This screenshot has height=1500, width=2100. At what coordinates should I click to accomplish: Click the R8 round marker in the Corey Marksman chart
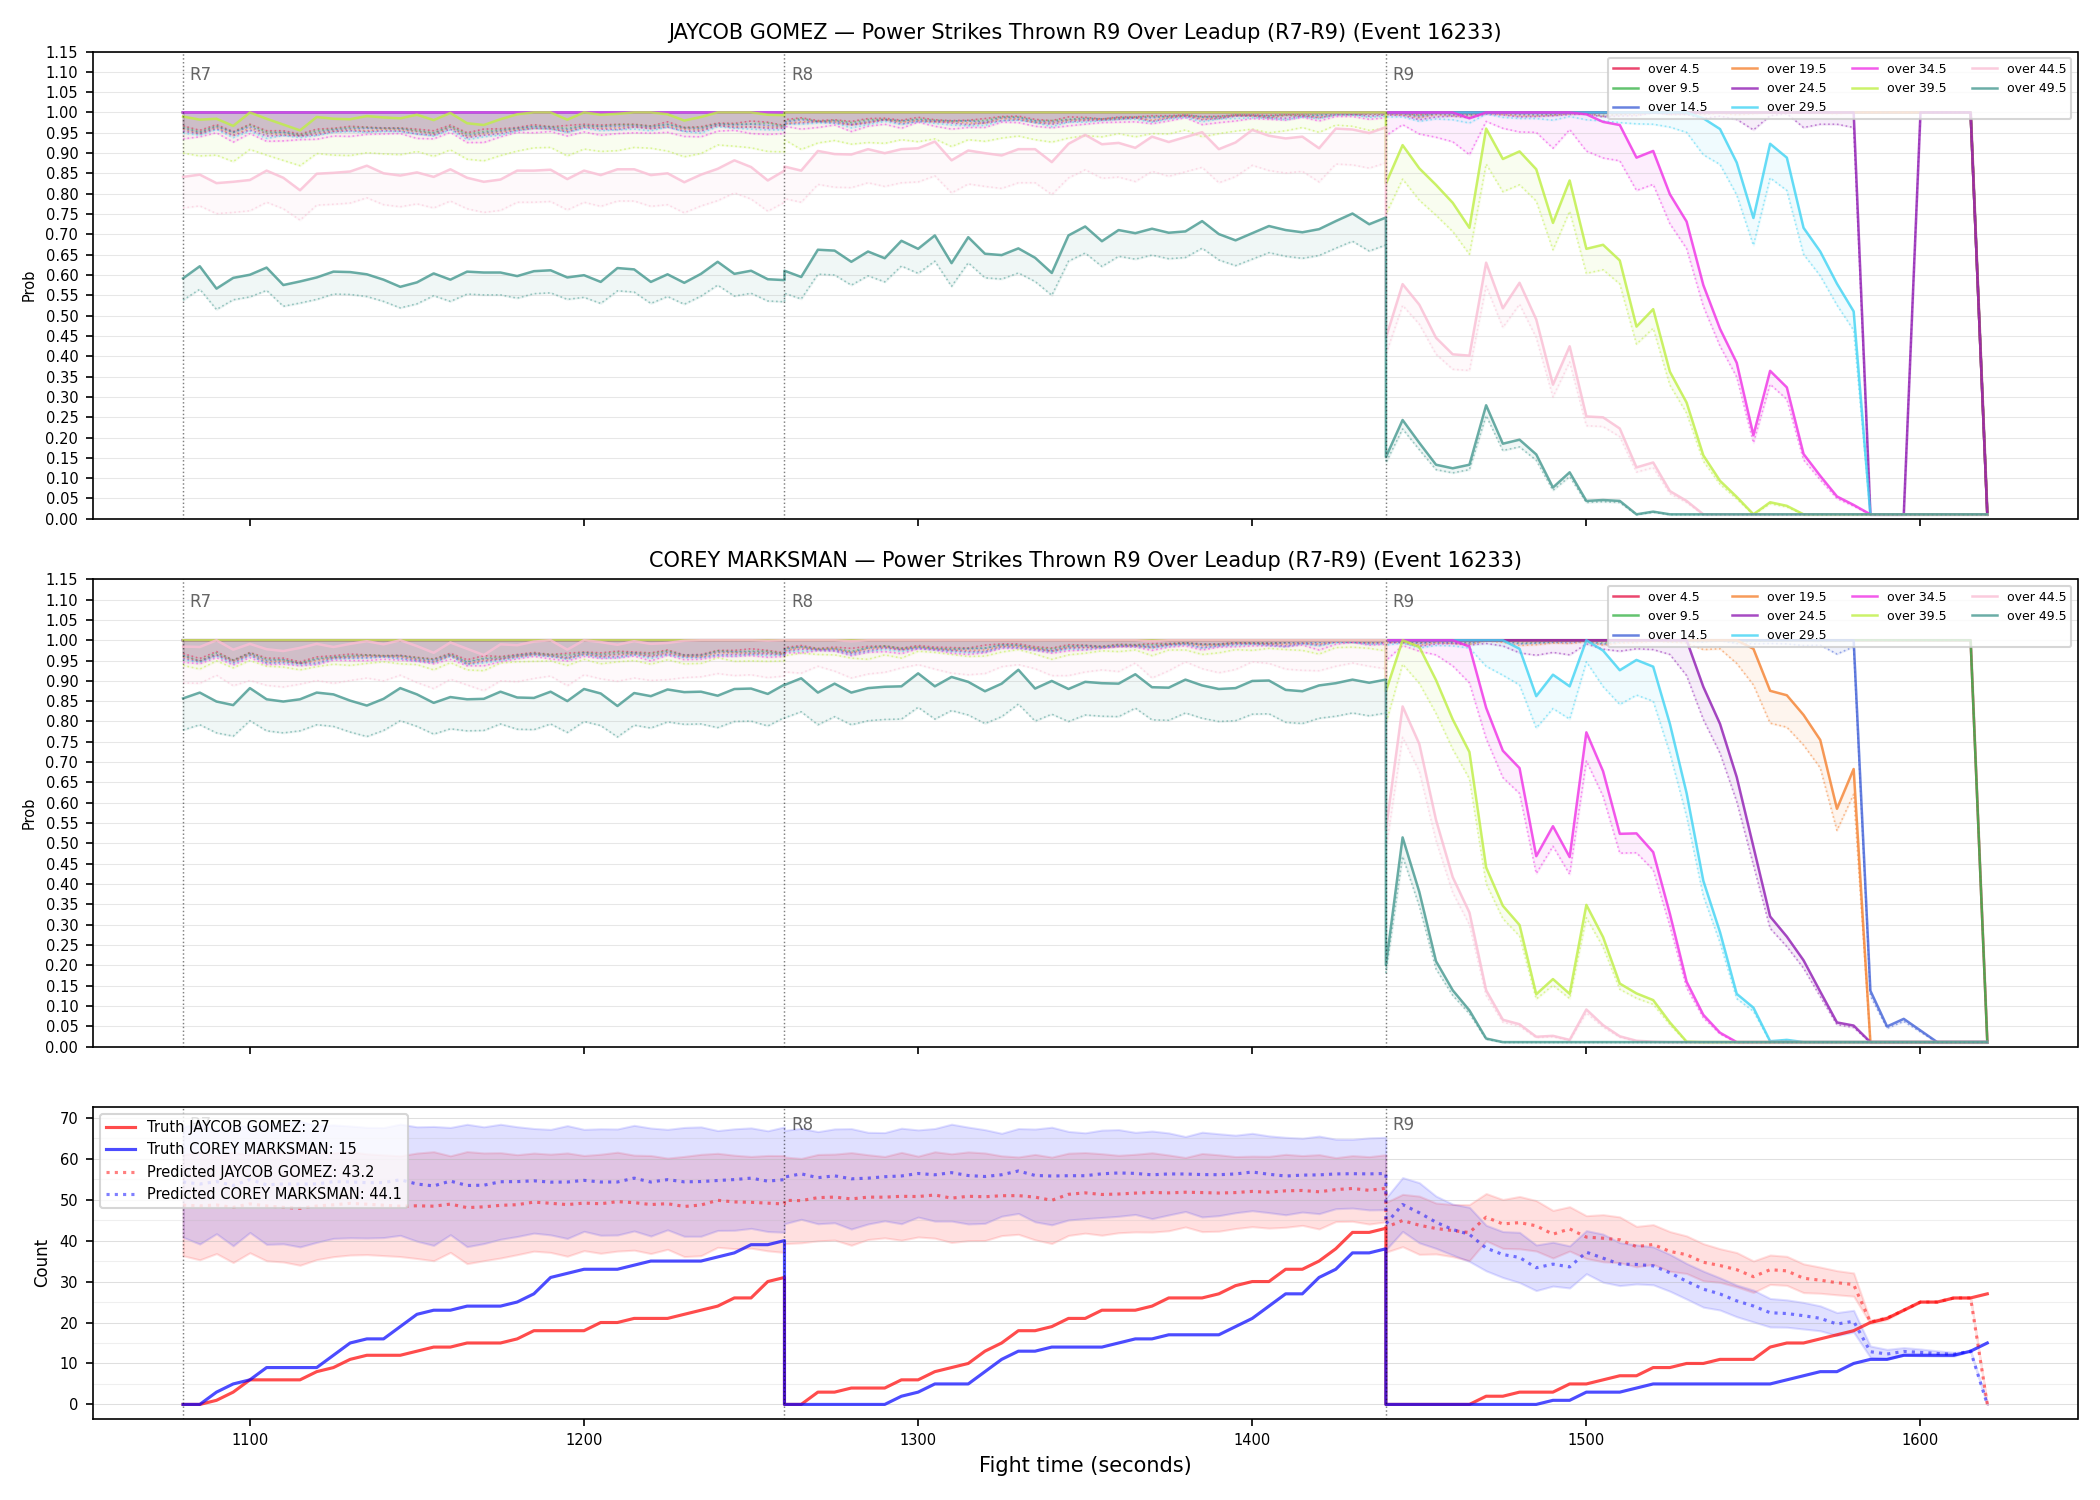pyautogui.click(x=802, y=601)
